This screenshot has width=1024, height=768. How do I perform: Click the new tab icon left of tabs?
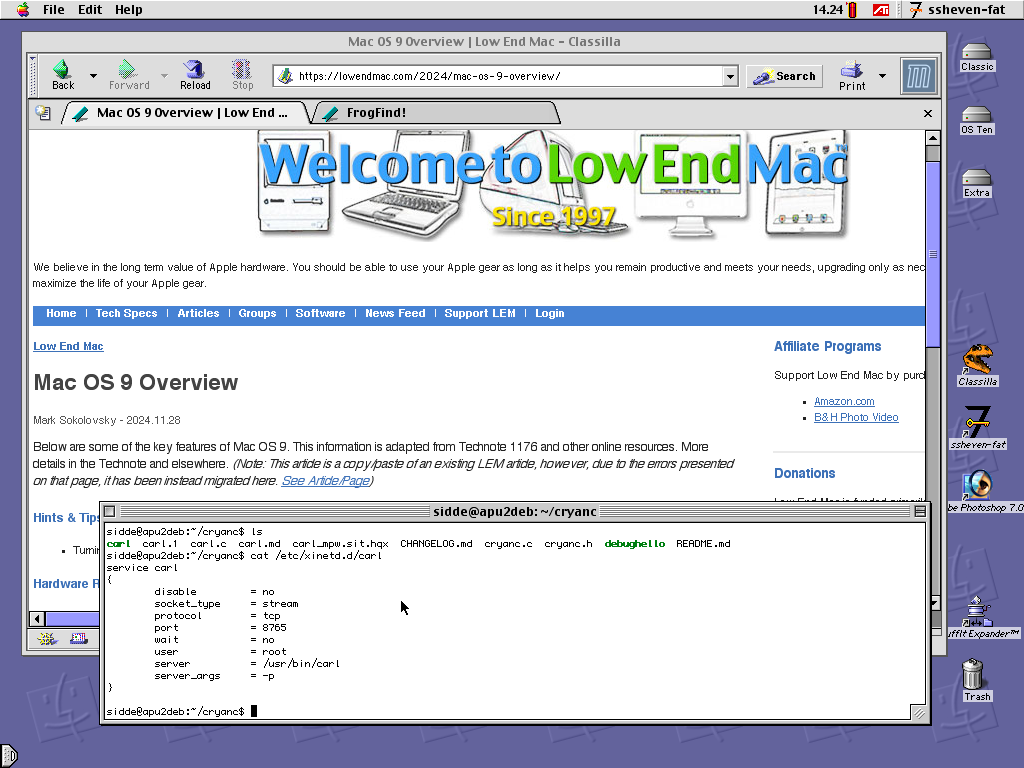(x=43, y=113)
